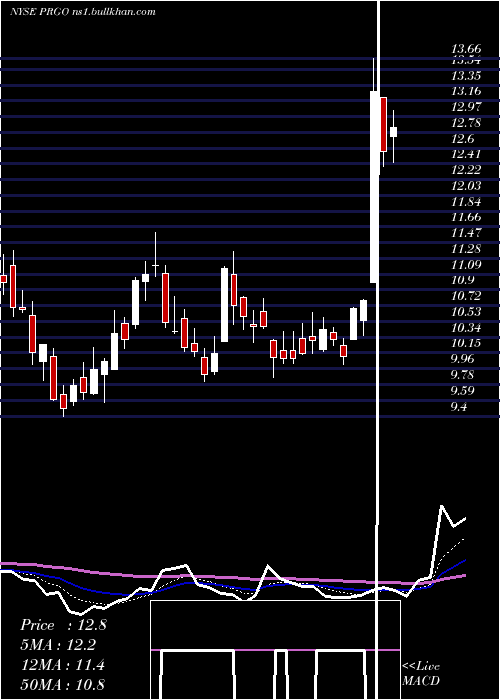Click the 13.16 price axis label
Screen dimensions: 500x700
click(x=466, y=91)
